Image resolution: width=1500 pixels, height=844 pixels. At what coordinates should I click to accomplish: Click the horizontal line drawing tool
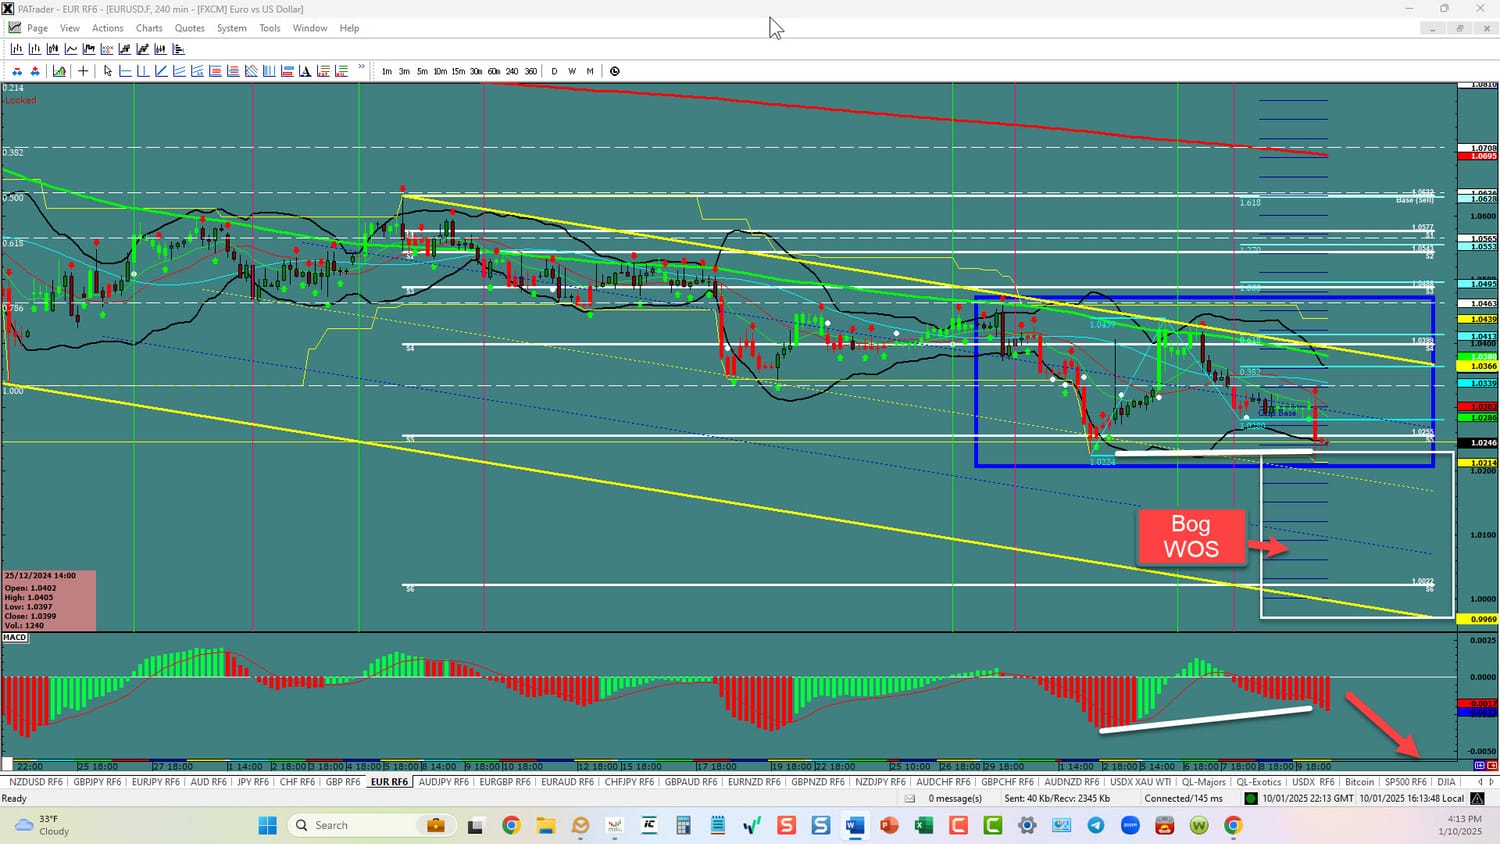point(125,71)
